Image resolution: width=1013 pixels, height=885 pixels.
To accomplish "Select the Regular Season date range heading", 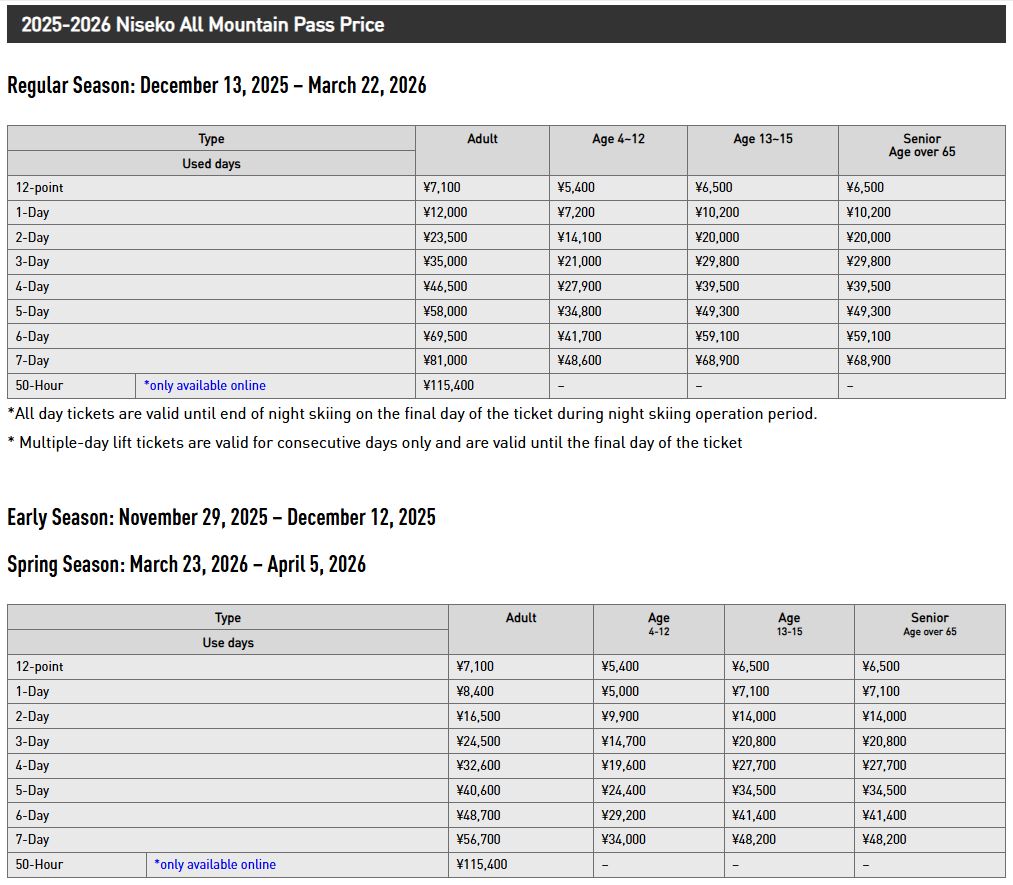I will pyautogui.click(x=217, y=85).
